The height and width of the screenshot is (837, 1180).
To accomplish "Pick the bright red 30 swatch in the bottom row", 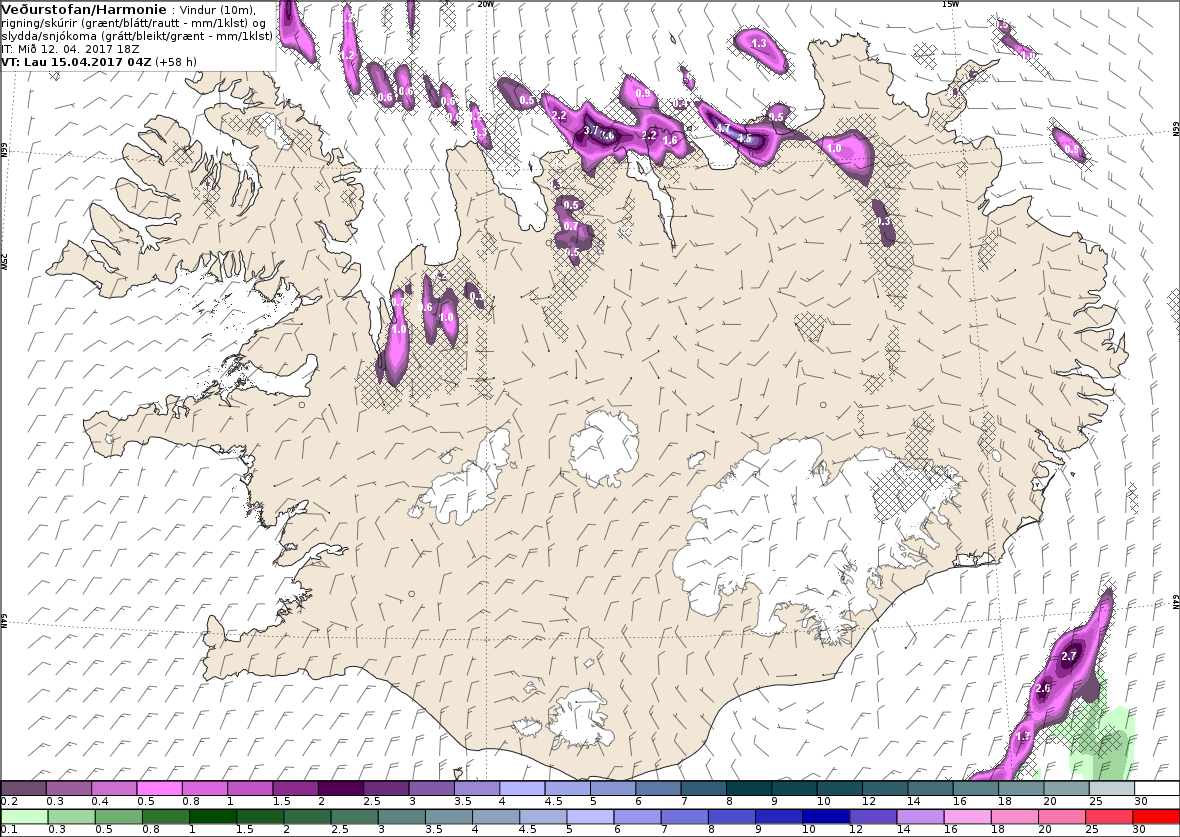I will coord(1155,817).
